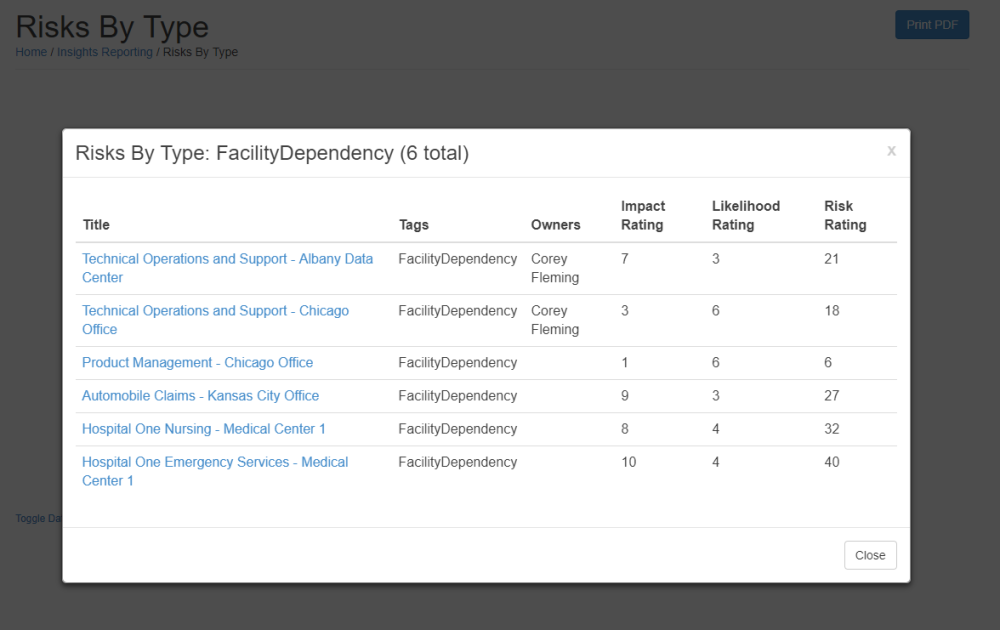This screenshot has height=630, width=1000.
Task: Click risk rating 27 in Automobile Claims row
Action: pyautogui.click(x=832, y=395)
